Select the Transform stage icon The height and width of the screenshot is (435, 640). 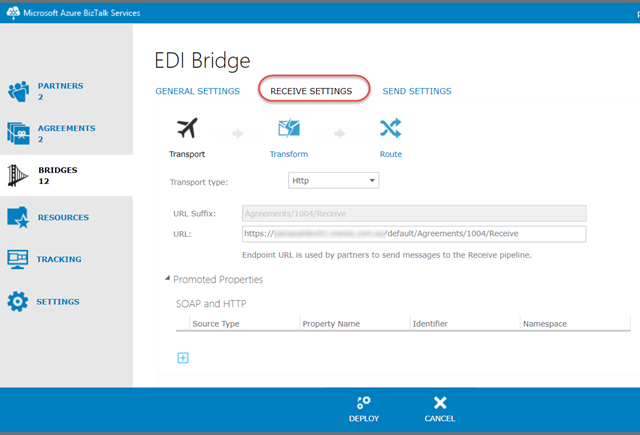point(289,129)
